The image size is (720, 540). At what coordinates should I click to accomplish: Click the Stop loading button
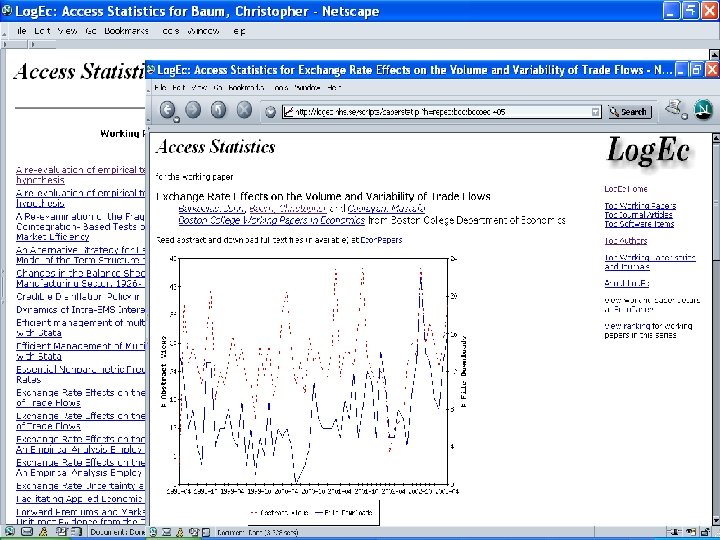pos(244,110)
